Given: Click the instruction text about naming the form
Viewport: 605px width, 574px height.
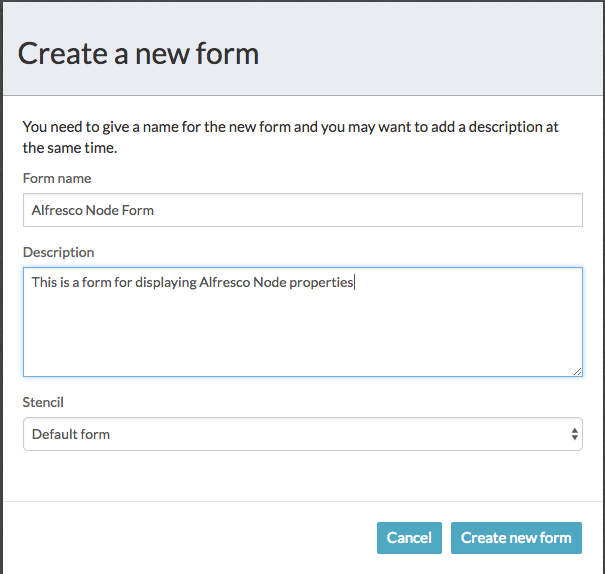Looking at the screenshot, I should point(290,137).
